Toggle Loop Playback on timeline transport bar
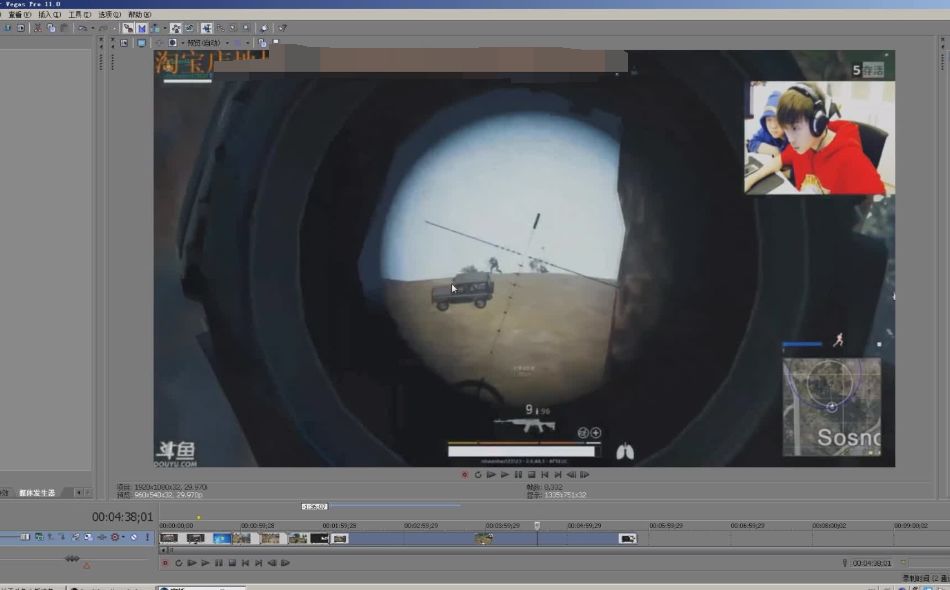This screenshot has height=590, width=950. [179, 563]
